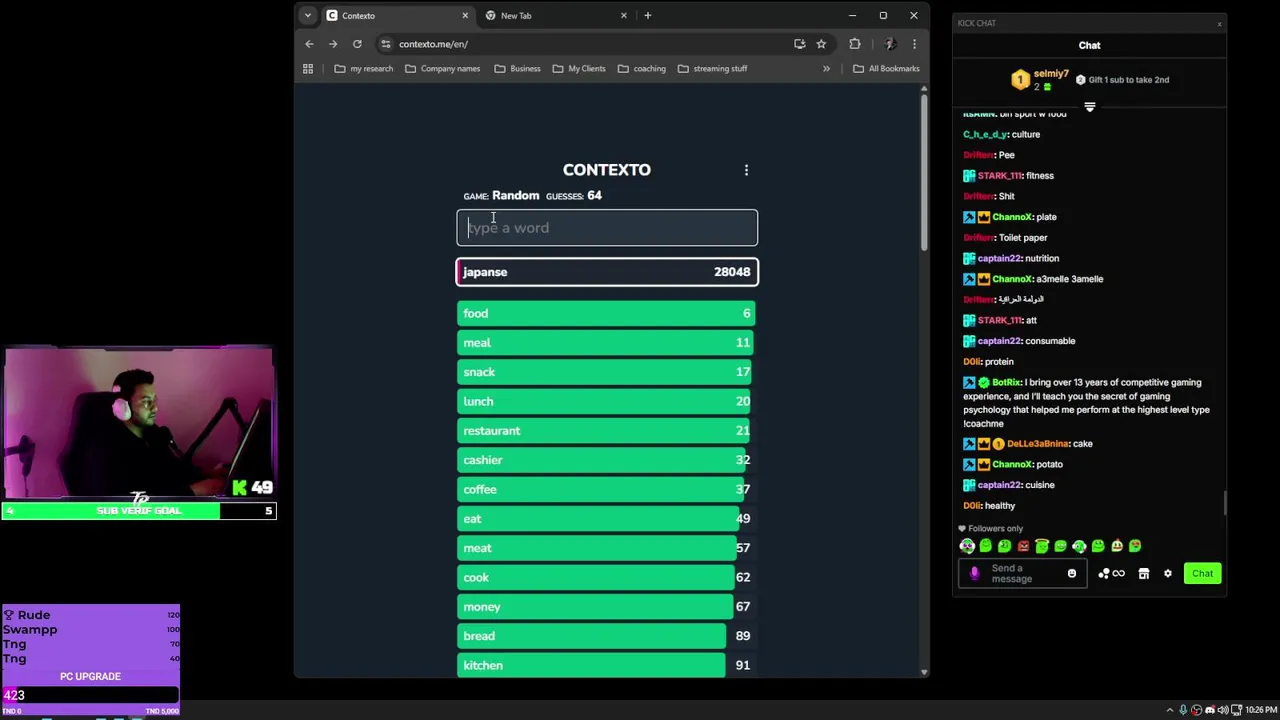Open the Kick chat shop icon
This screenshot has width=1280, height=720.
1143,574
